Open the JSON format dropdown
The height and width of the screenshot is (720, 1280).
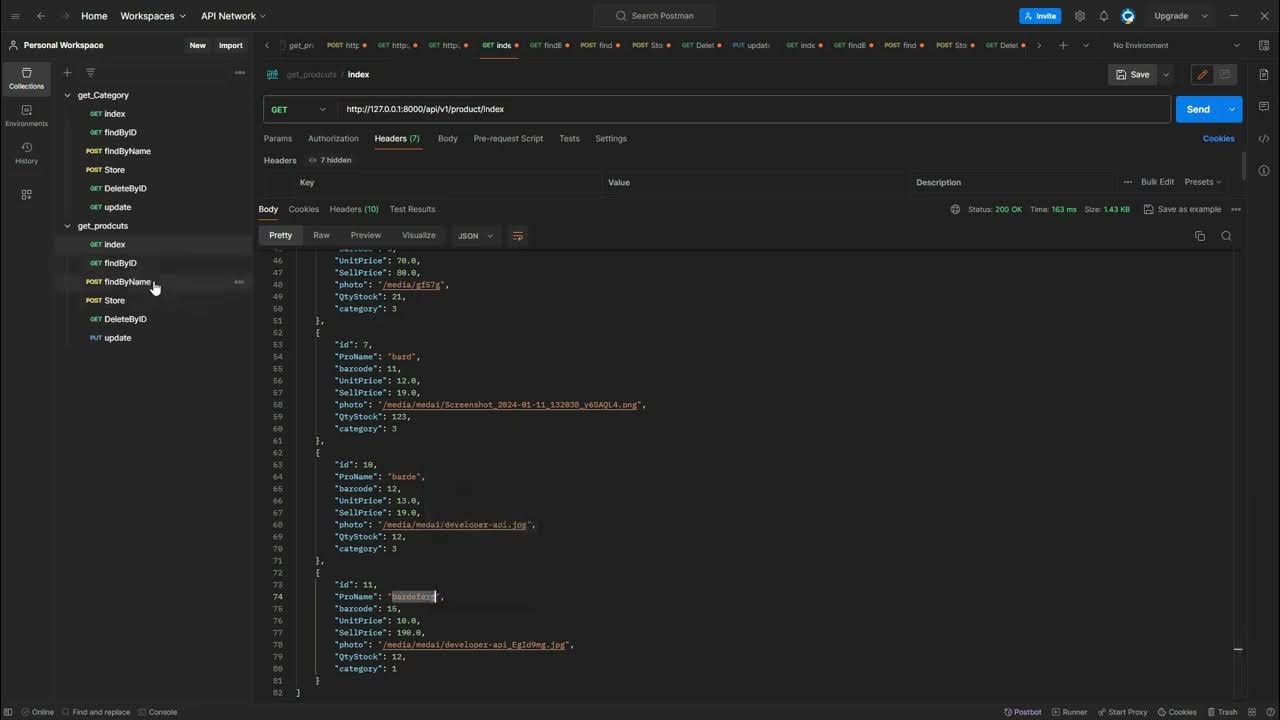[x=476, y=236]
